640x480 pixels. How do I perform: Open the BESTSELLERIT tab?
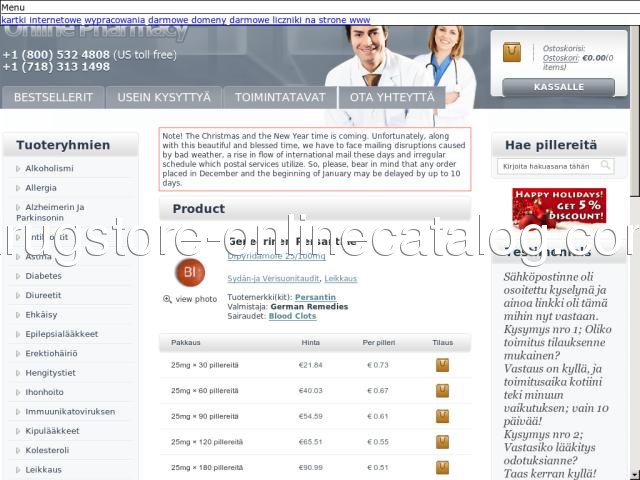[53, 97]
